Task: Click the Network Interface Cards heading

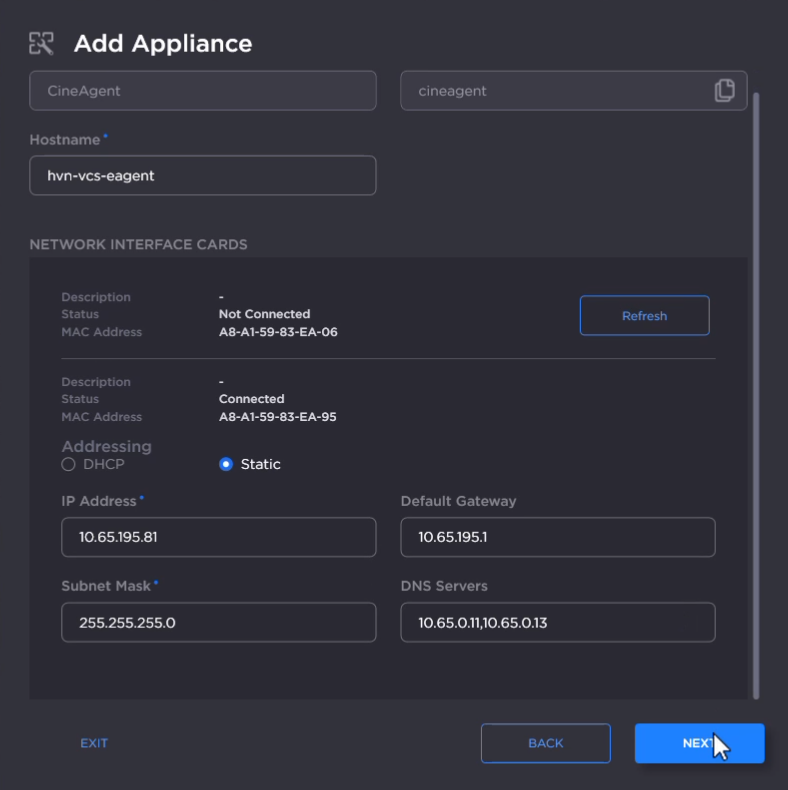Action: tap(138, 244)
